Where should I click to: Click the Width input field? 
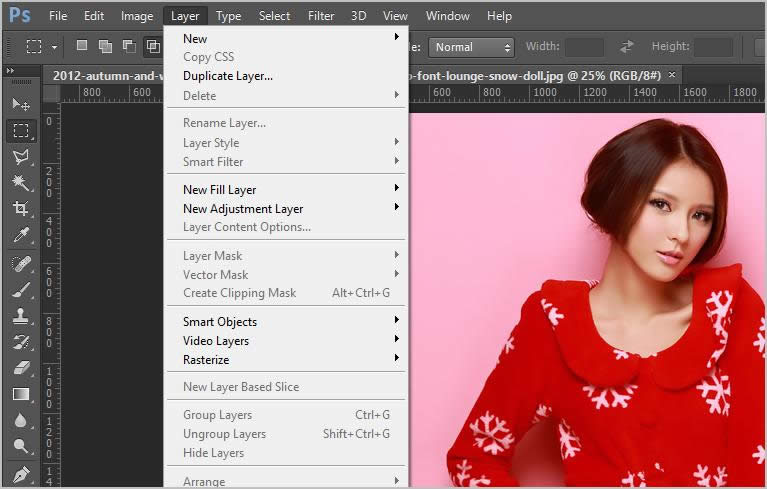[584, 47]
